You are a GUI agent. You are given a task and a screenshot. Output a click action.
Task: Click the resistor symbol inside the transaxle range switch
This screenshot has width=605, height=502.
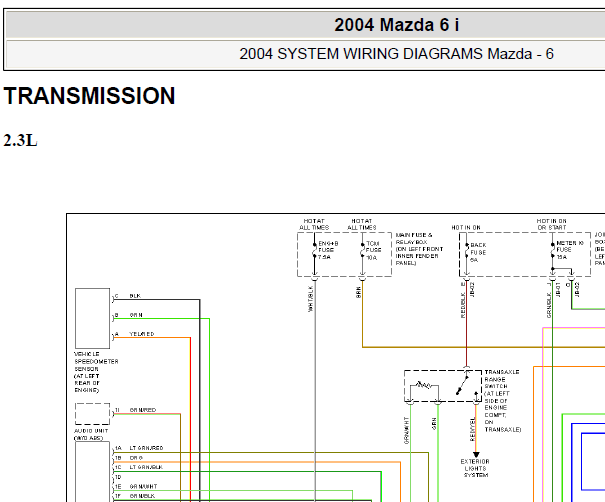click(424, 385)
